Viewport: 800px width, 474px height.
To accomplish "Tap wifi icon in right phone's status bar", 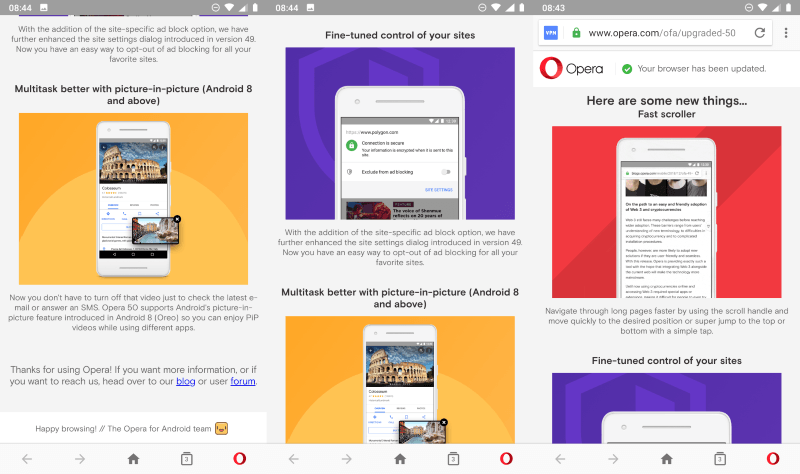I will (x=762, y=8).
